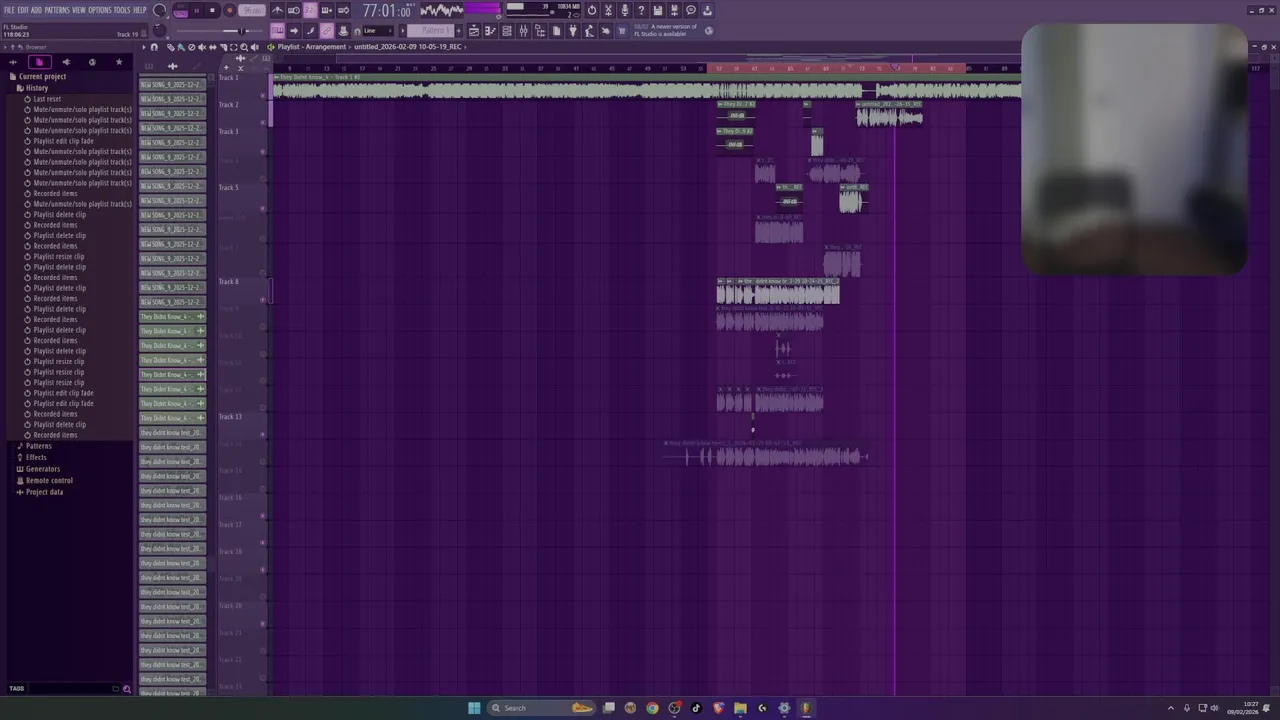Toggle wait for input before recording
1280x720 pixels.
294,10
